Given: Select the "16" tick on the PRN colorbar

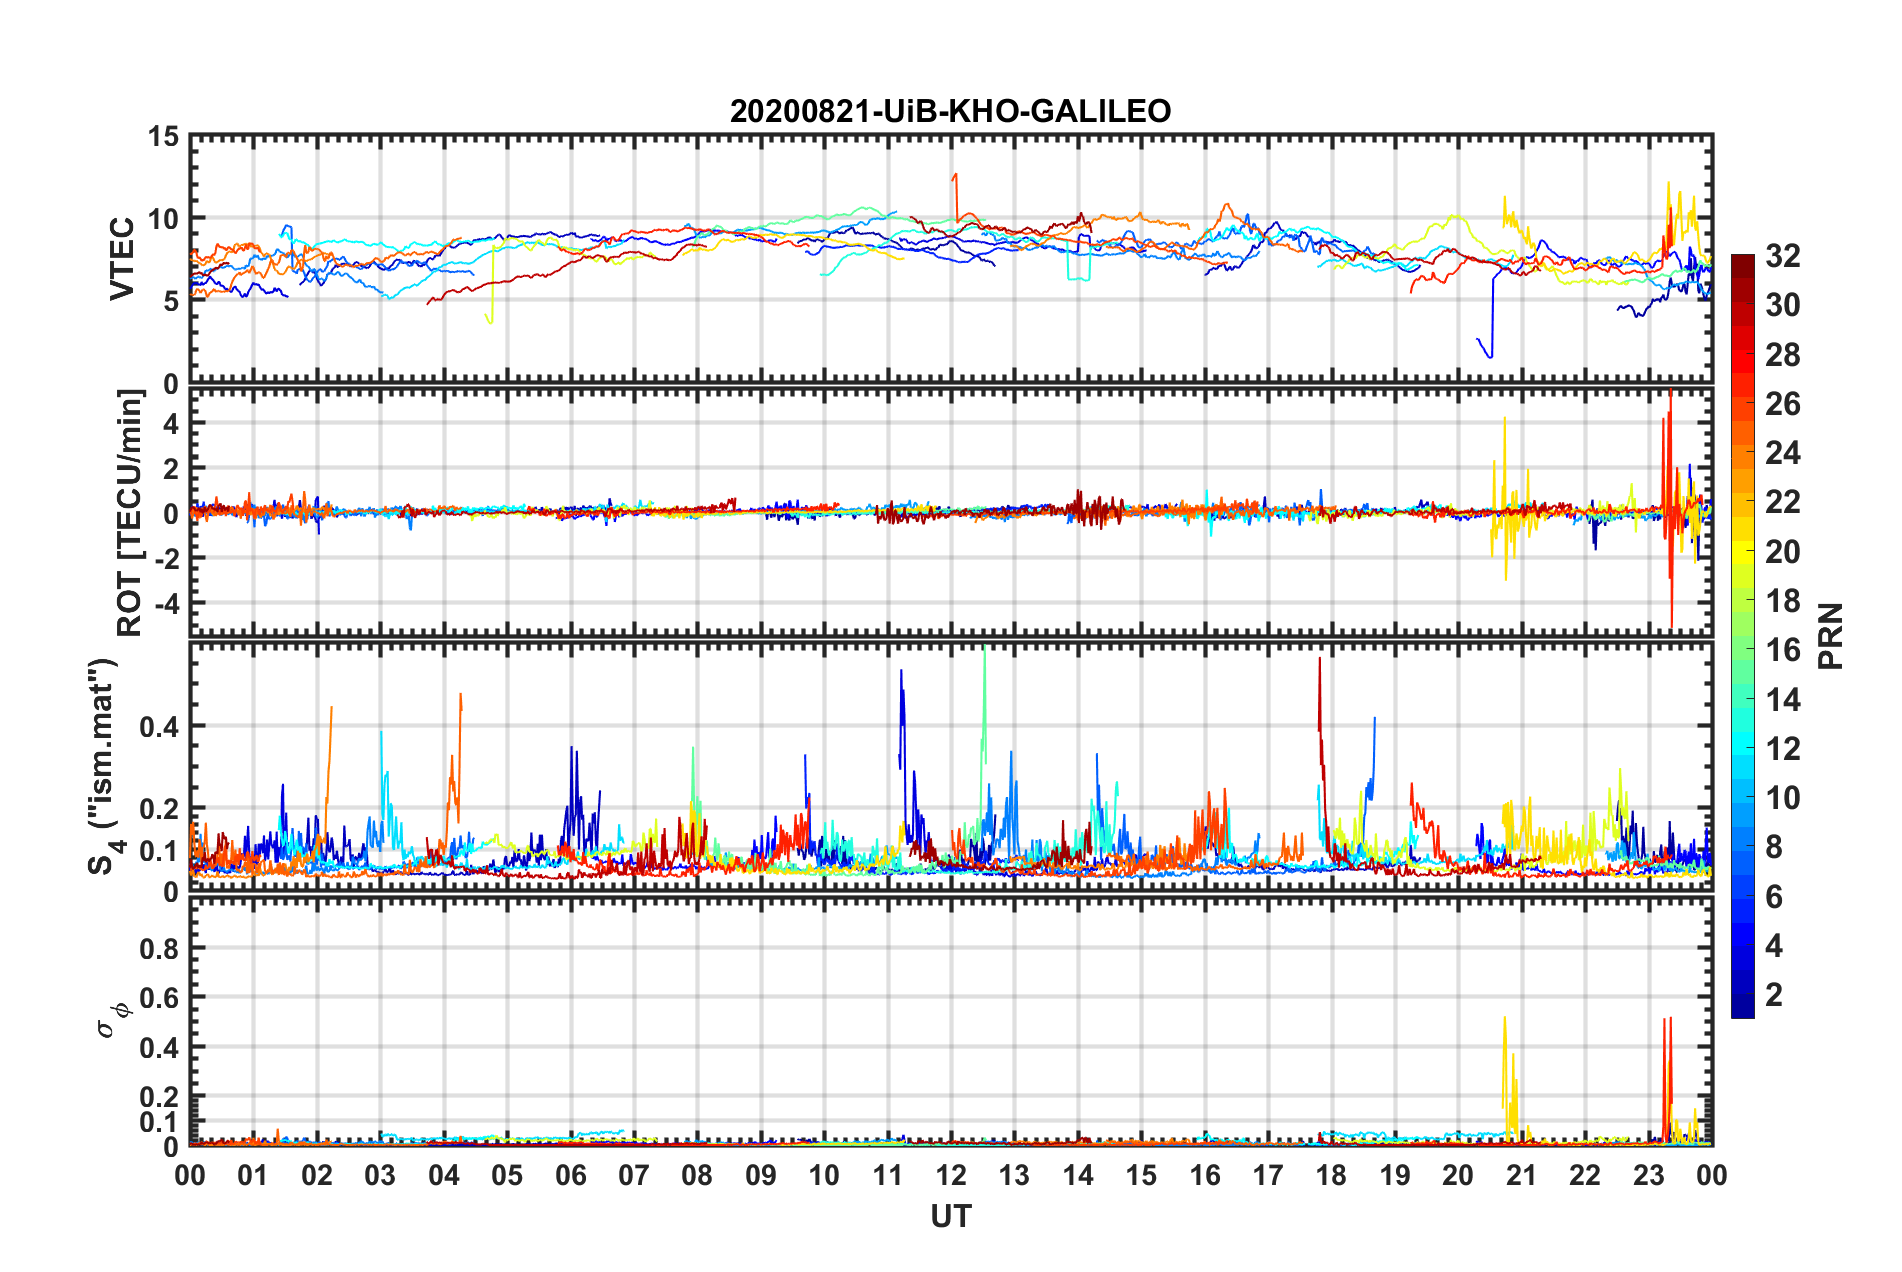Looking at the screenshot, I should coord(1782,650).
